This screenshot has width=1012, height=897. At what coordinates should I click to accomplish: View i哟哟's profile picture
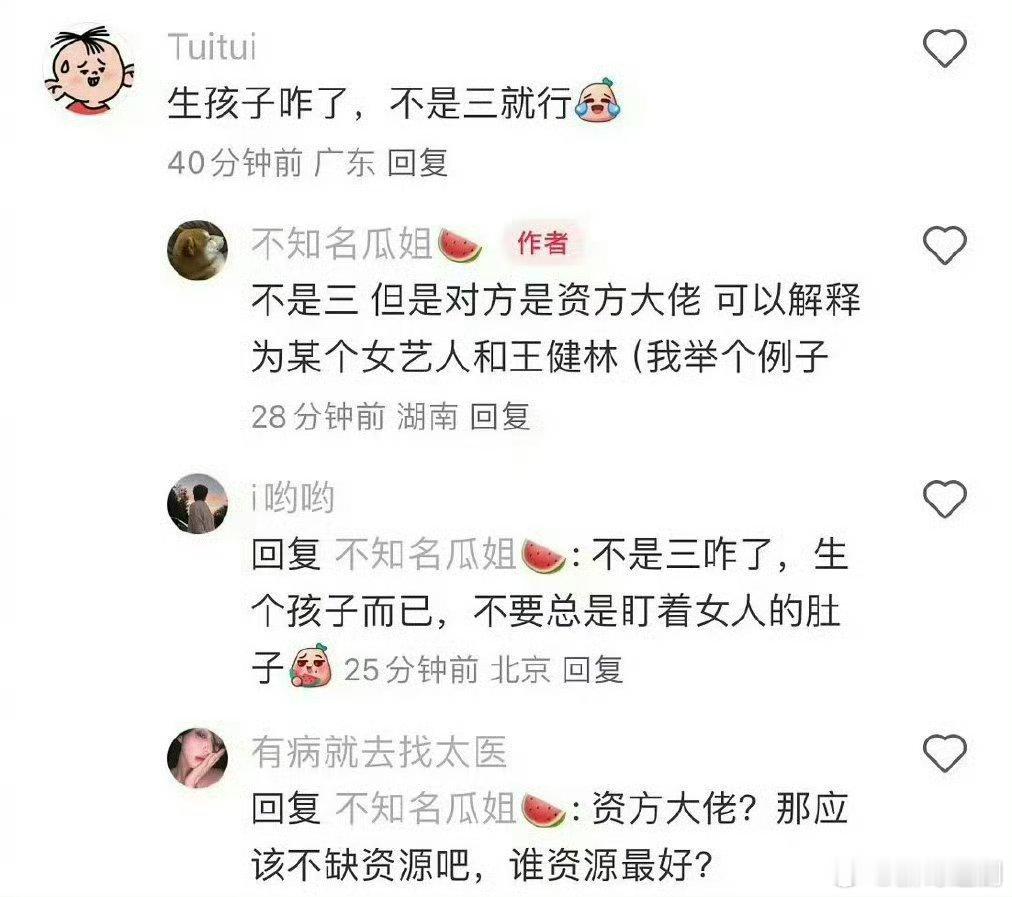click(197, 504)
